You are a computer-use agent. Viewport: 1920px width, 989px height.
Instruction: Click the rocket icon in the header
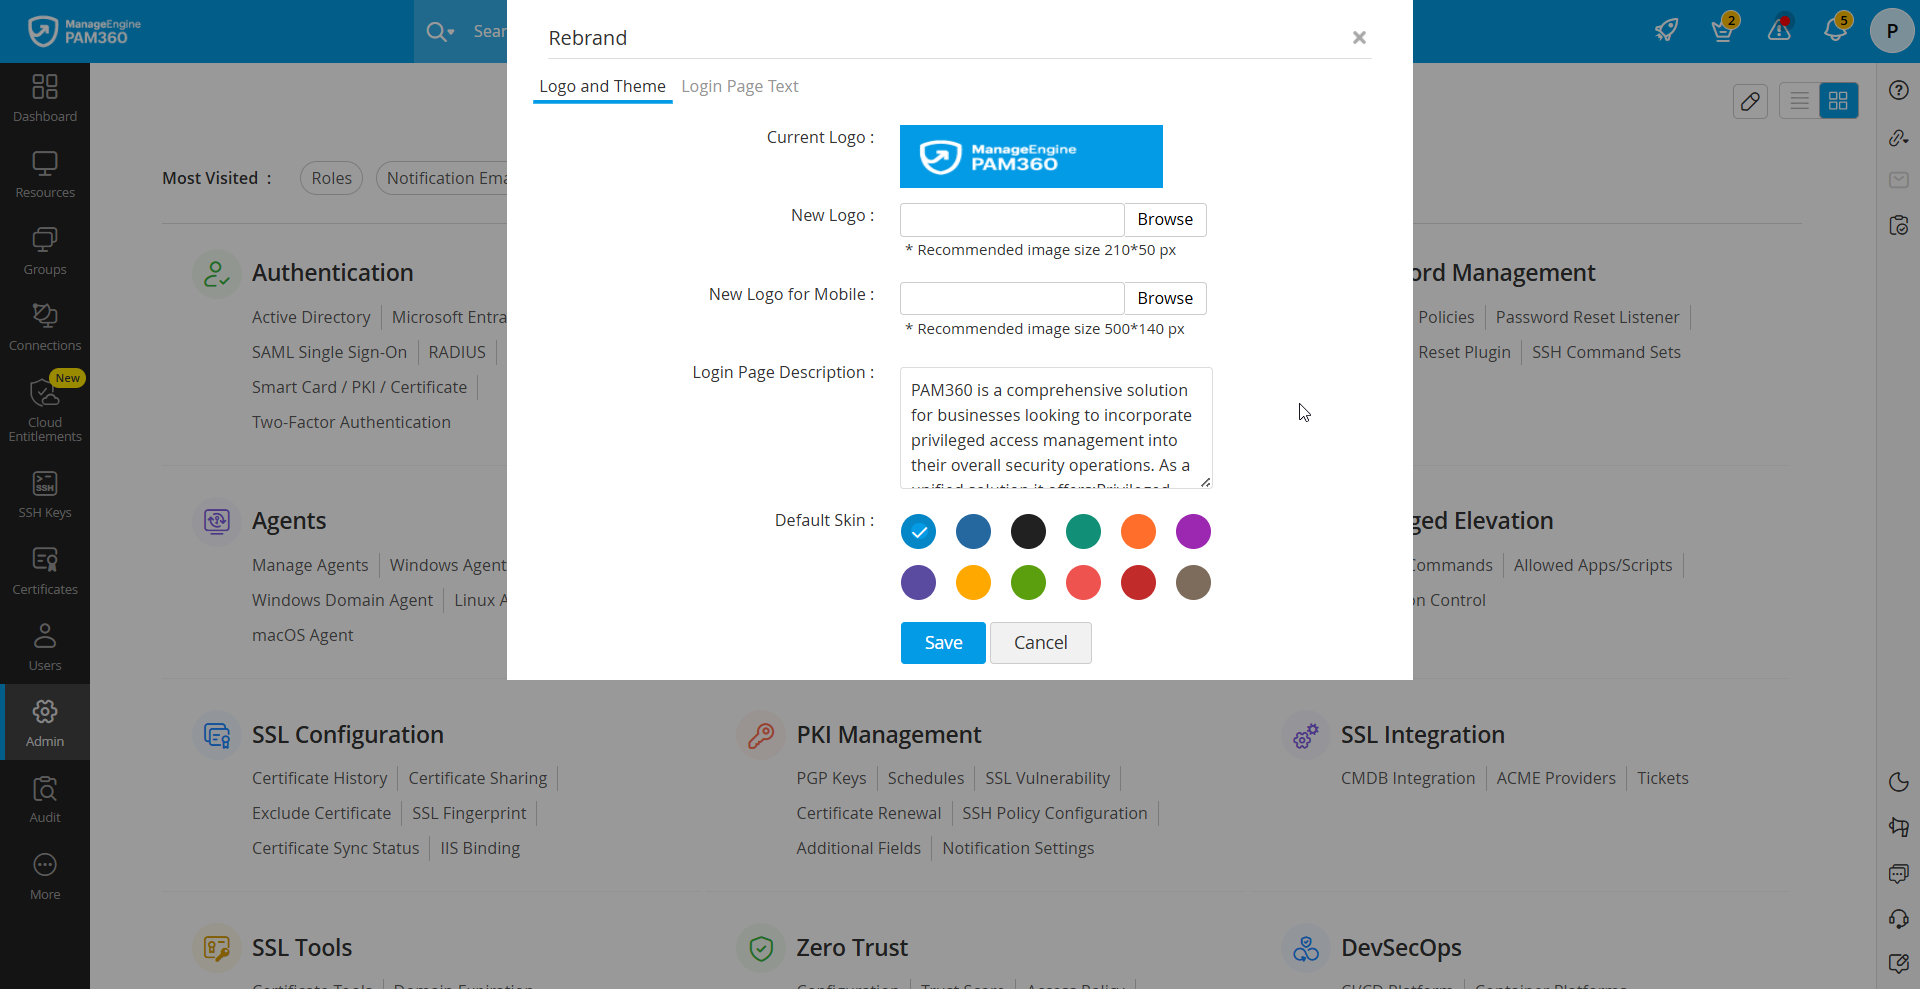(1666, 30)
